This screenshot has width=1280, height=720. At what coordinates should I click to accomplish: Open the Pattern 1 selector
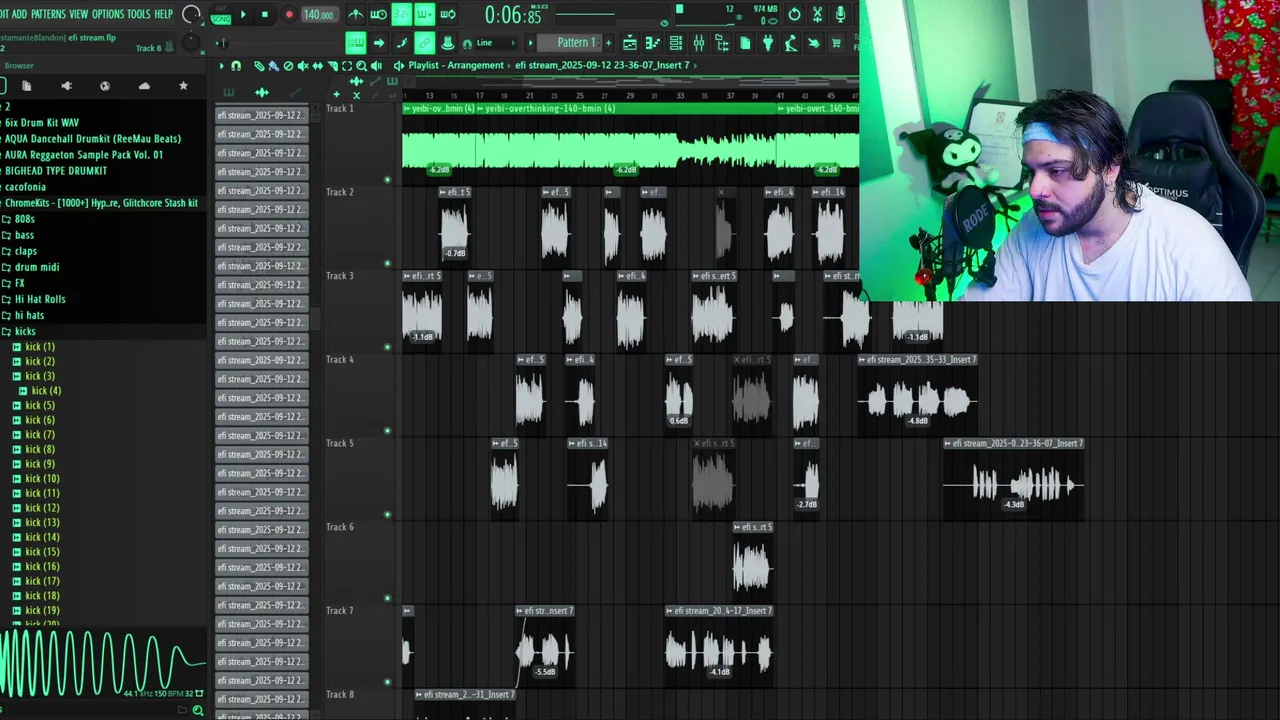click(x=575, y=42)
